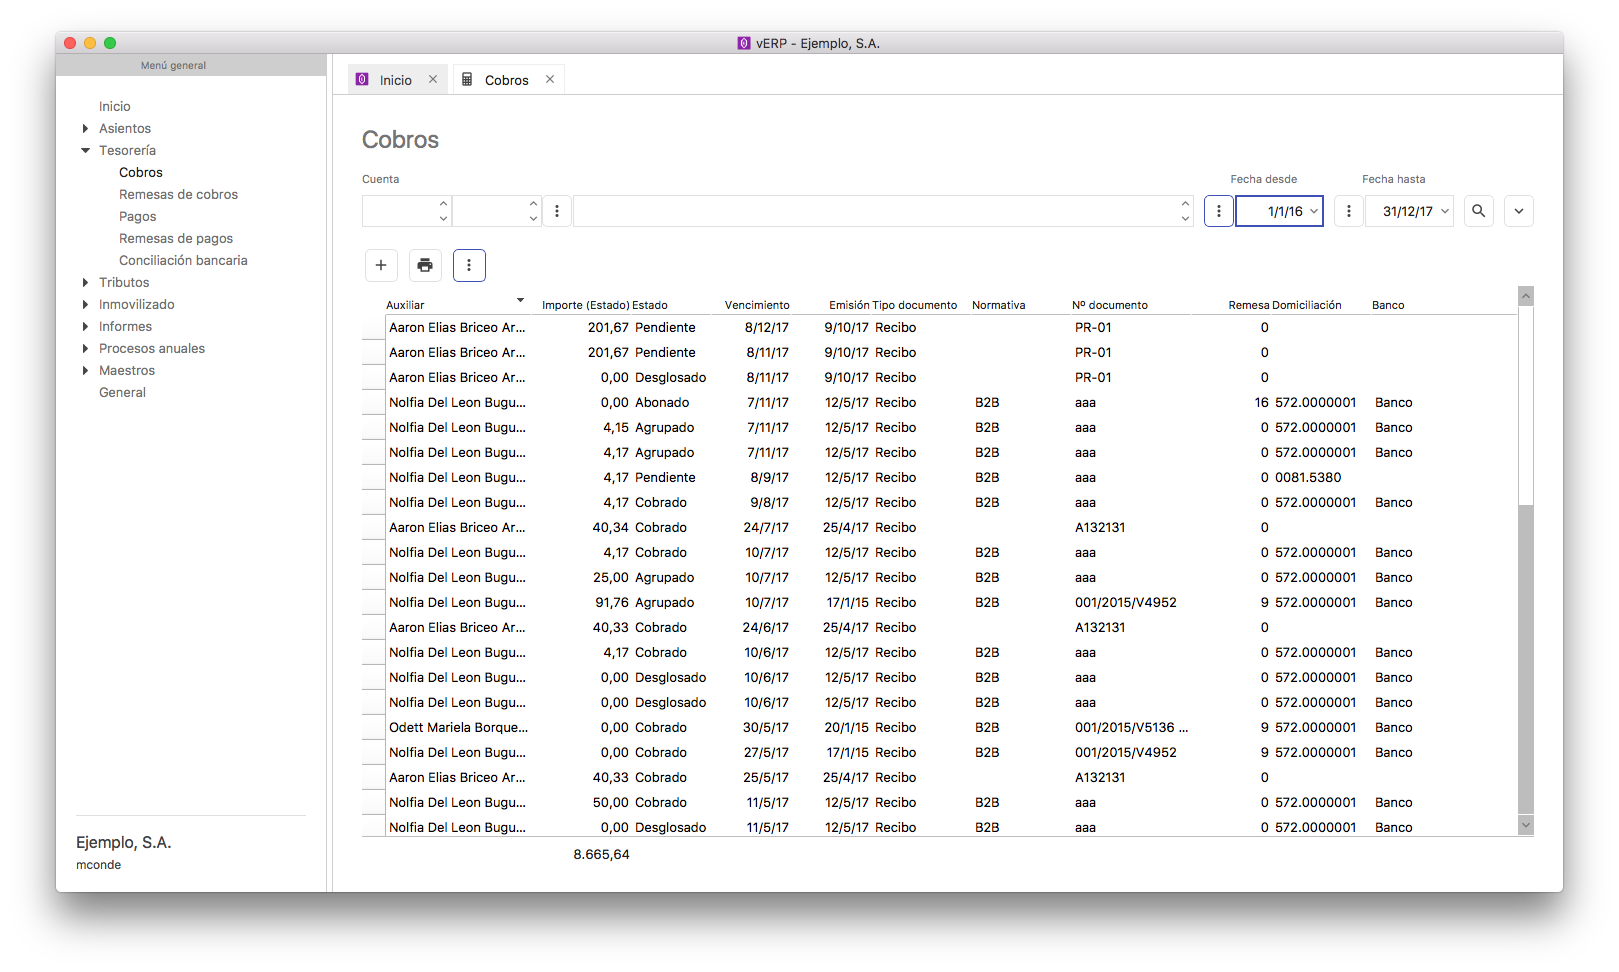Open Remesas de cobros in sidebar
The width and height of the screenshot is (1619, 972).
(178, 195)
